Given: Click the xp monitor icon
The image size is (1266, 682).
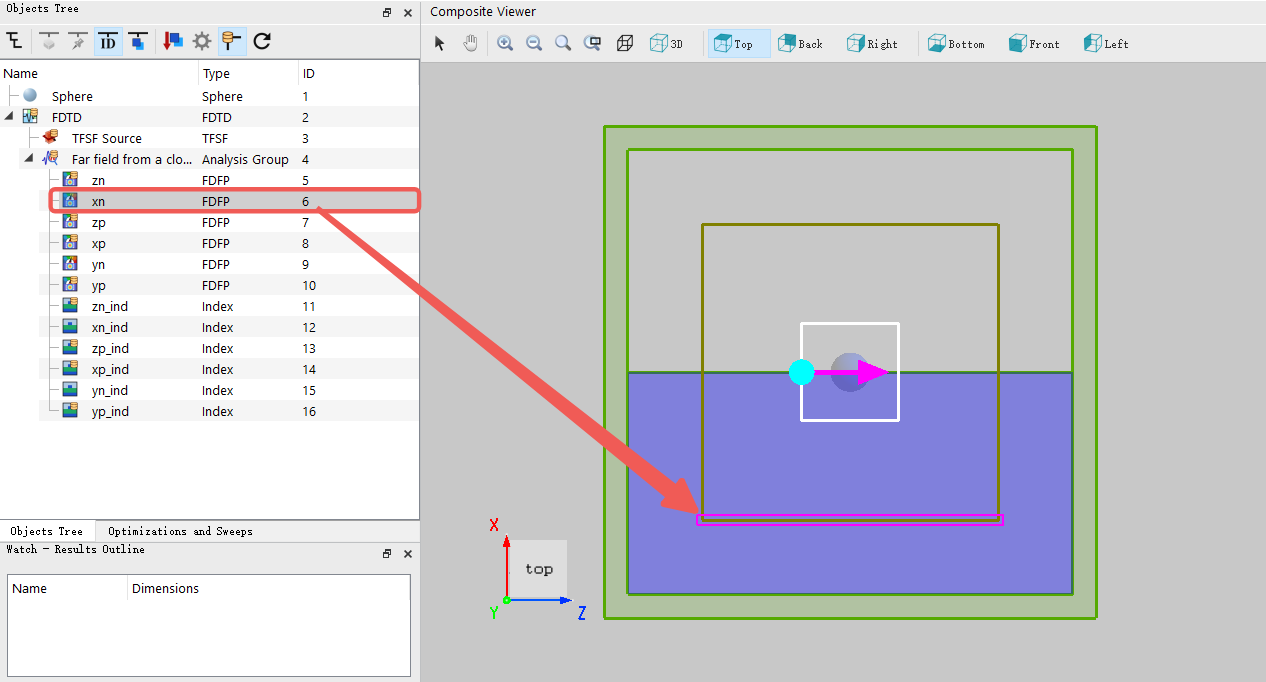Looking at the screenshot, I should pos(70,243).
